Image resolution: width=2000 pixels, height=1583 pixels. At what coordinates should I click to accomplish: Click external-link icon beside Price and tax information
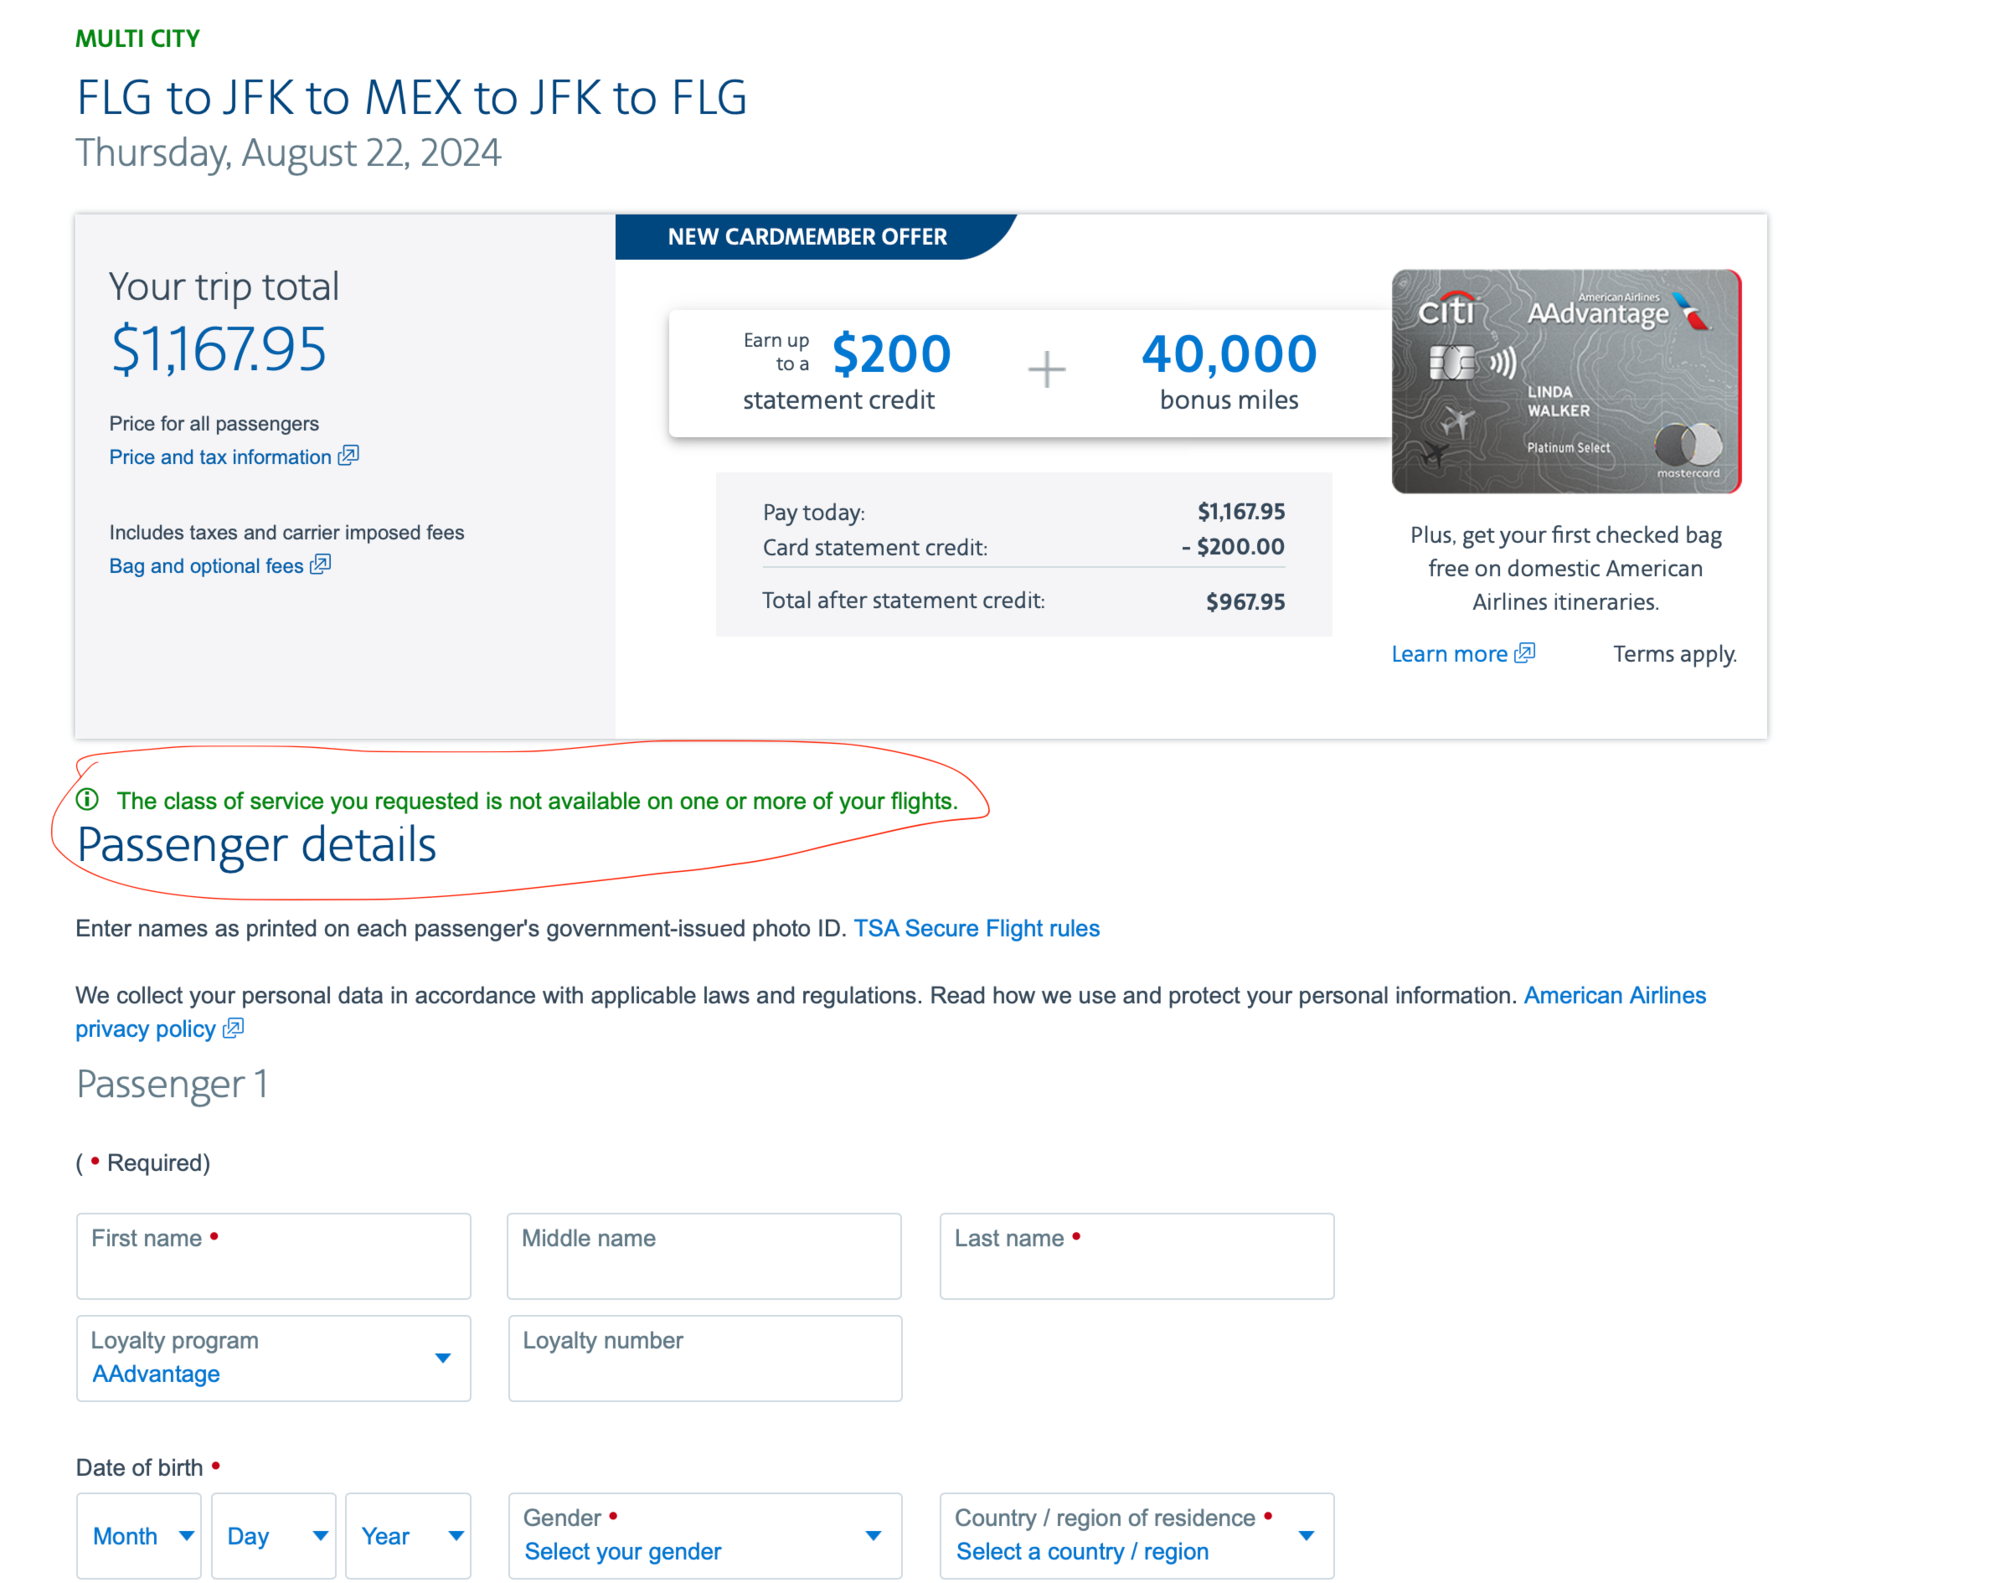[348, 456]
